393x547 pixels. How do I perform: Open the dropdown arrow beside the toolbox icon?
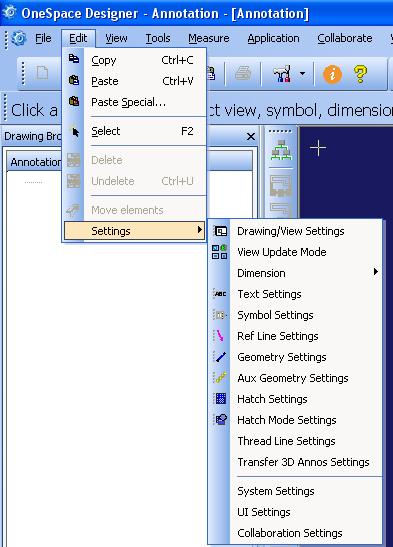pos(302,73)
